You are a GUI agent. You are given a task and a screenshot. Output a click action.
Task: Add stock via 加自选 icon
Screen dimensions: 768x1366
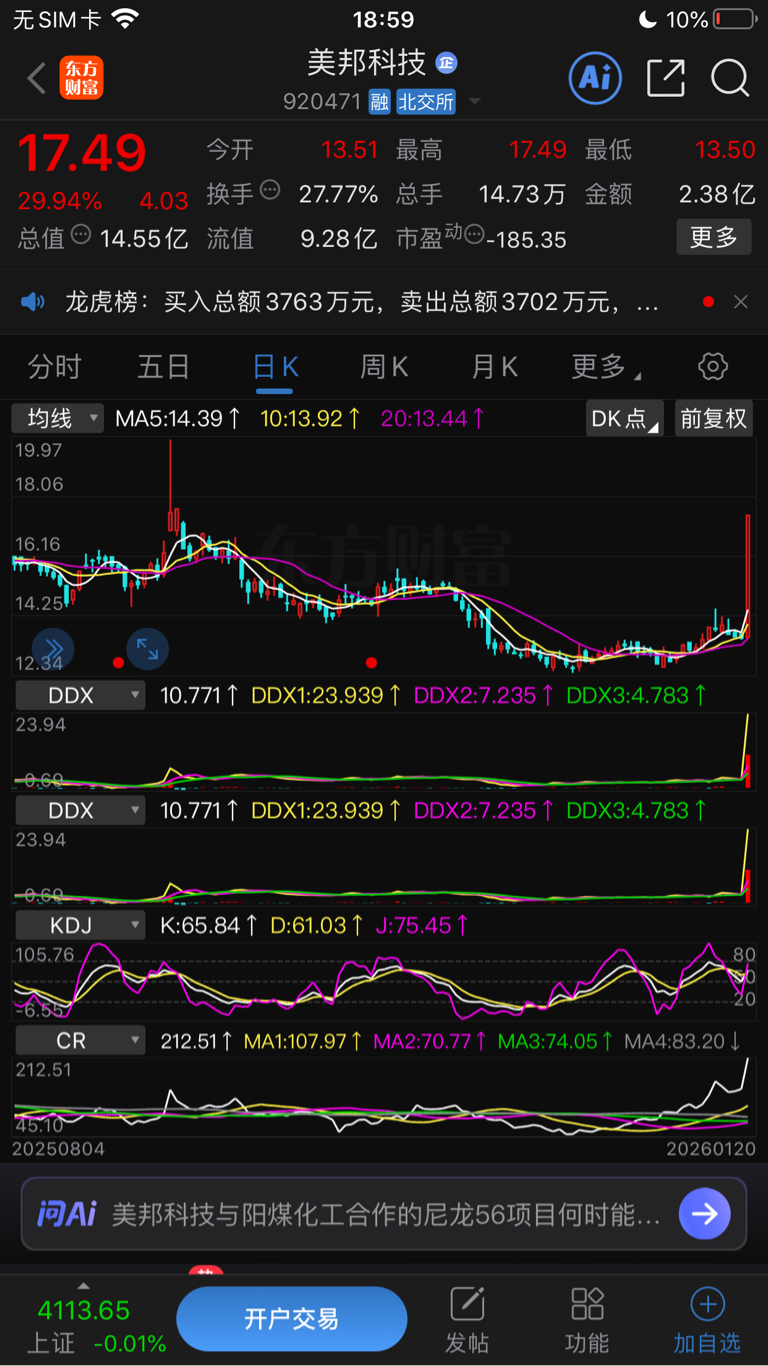tap(707, 1318)
